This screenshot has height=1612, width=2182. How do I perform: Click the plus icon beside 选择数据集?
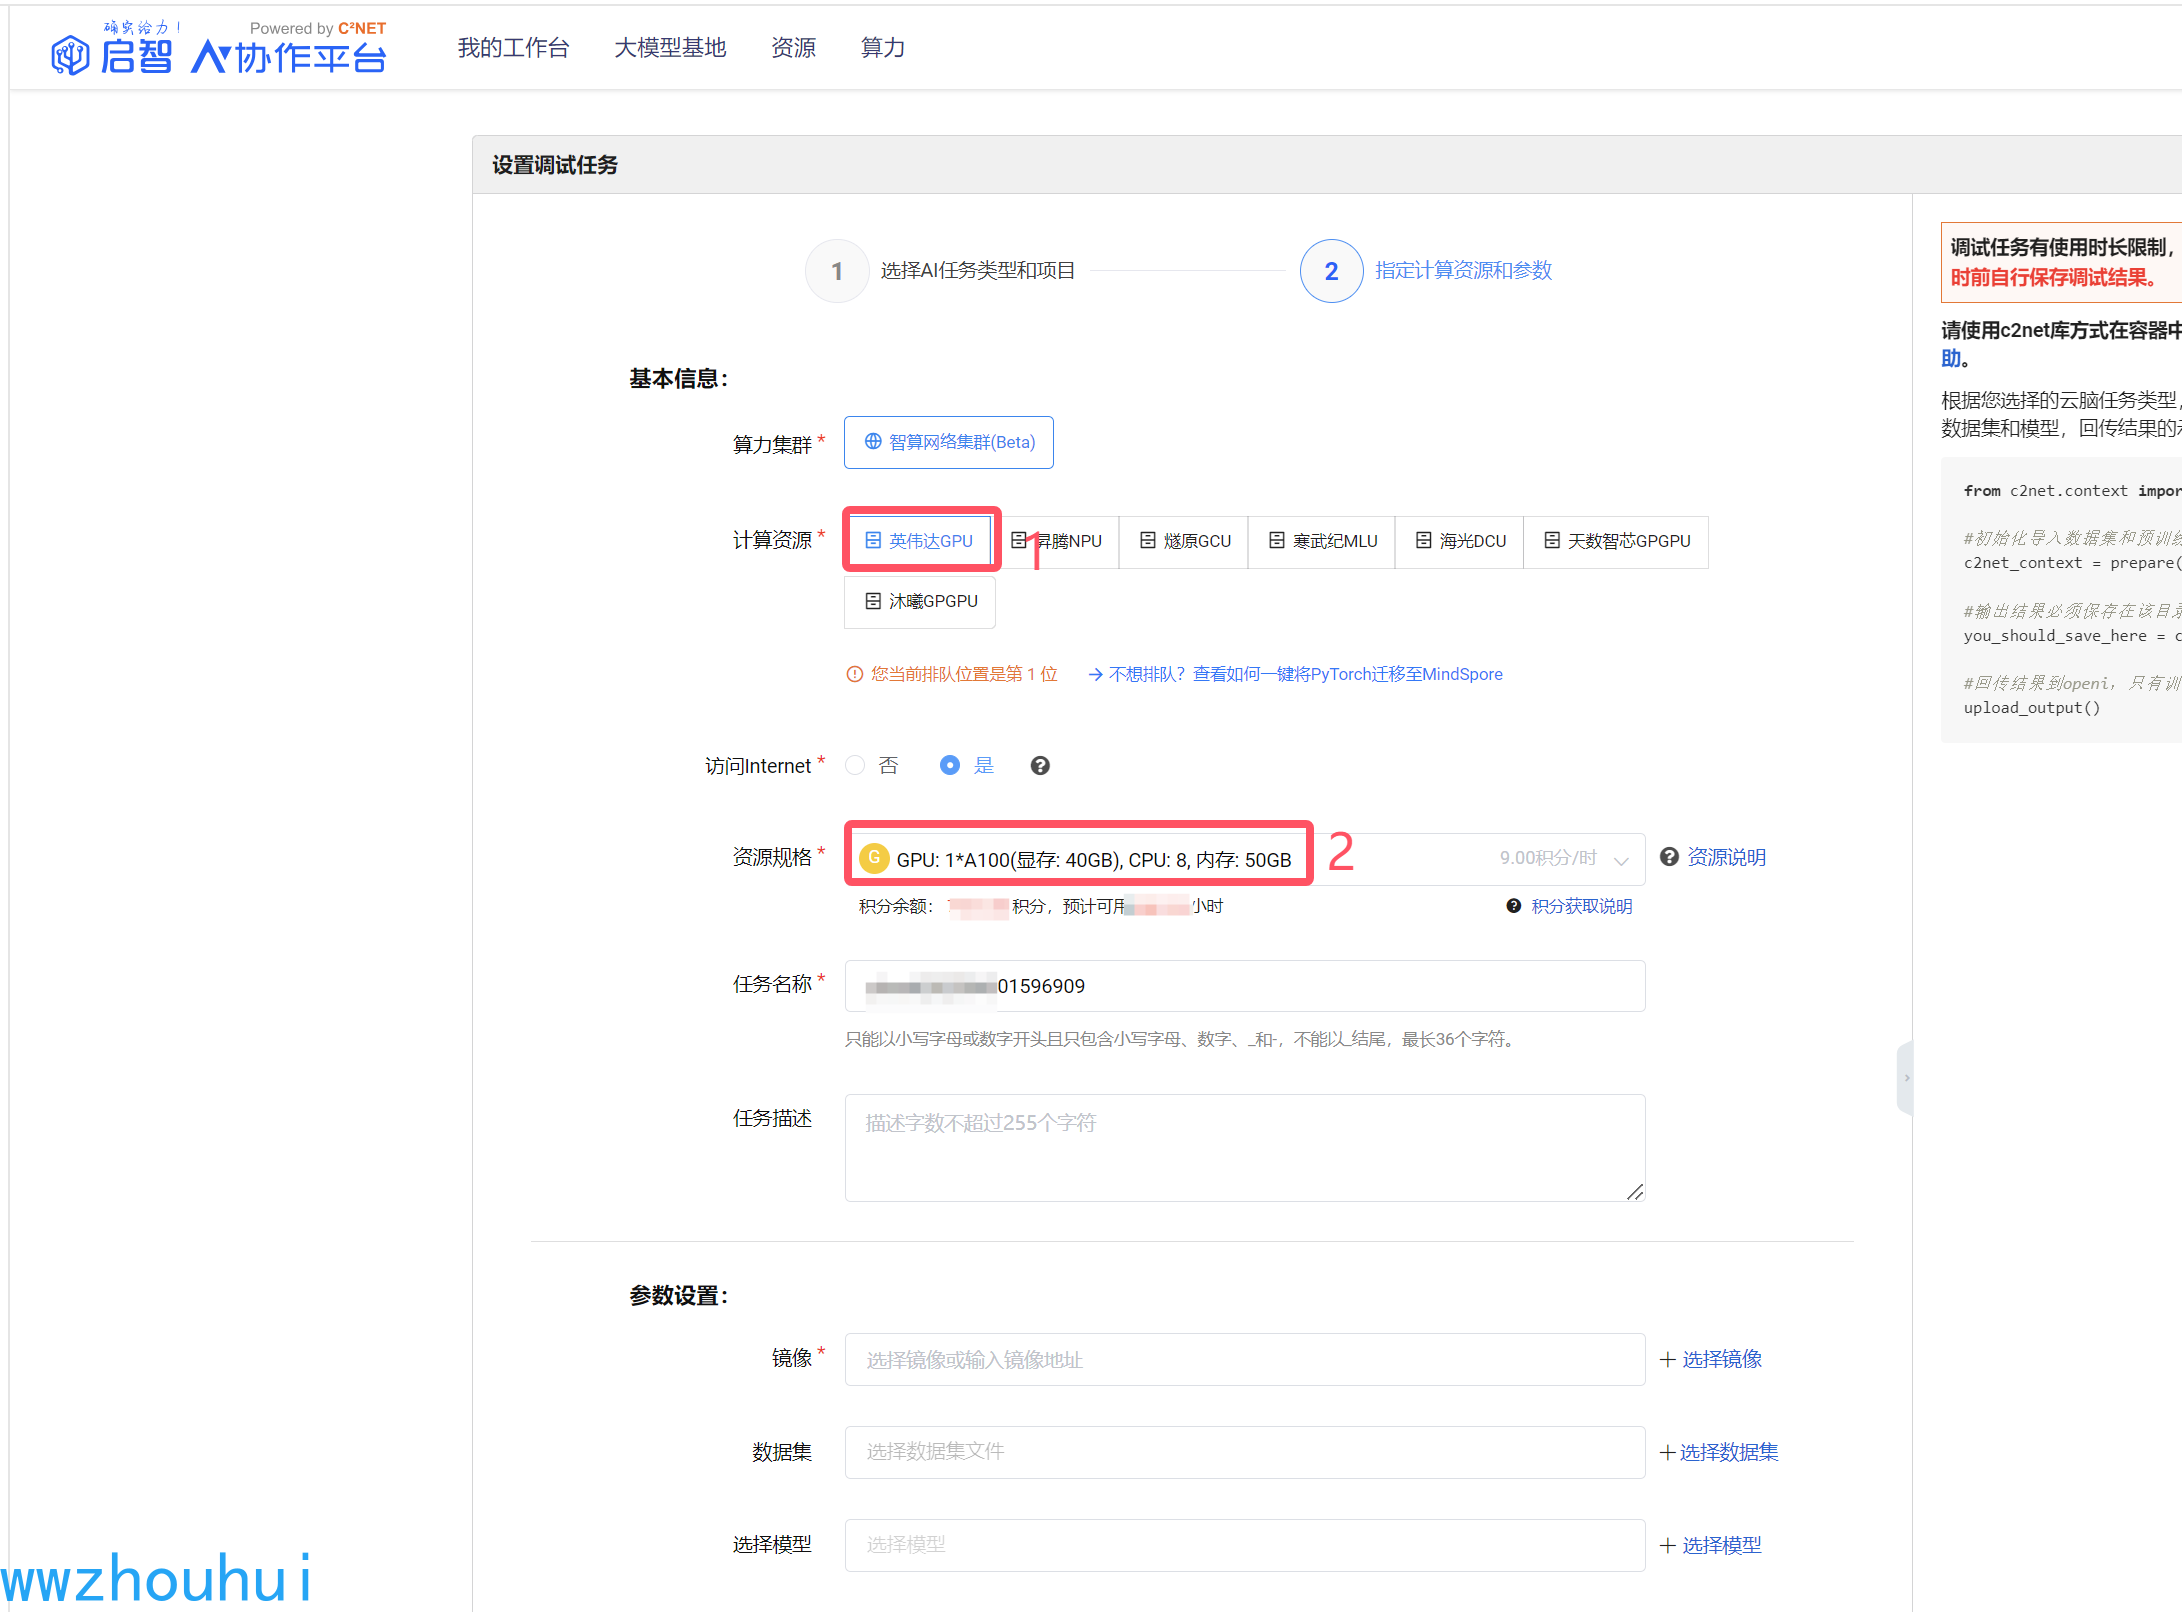(x=1668, y=1453)
